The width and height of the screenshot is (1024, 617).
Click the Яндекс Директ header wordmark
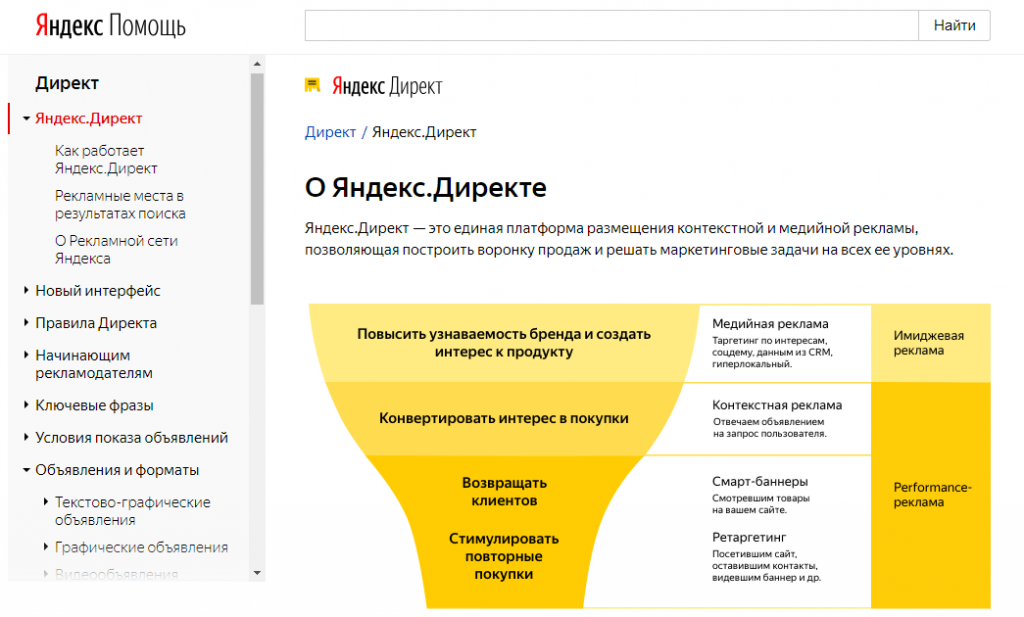387,86
